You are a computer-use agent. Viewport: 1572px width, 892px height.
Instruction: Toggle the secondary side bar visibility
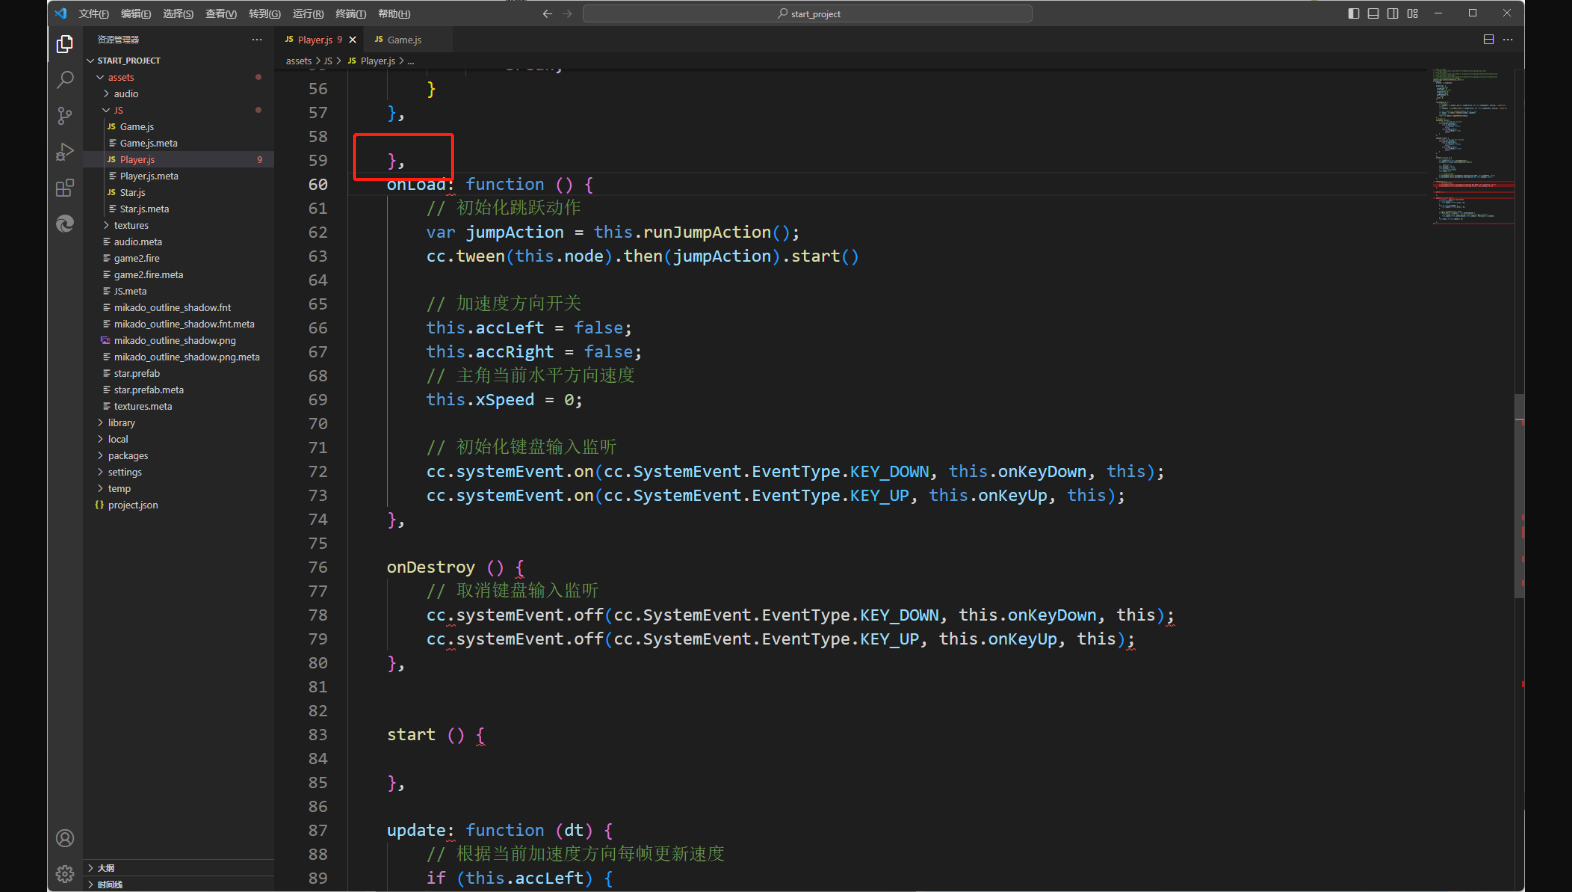click(x=1393, y=14)
